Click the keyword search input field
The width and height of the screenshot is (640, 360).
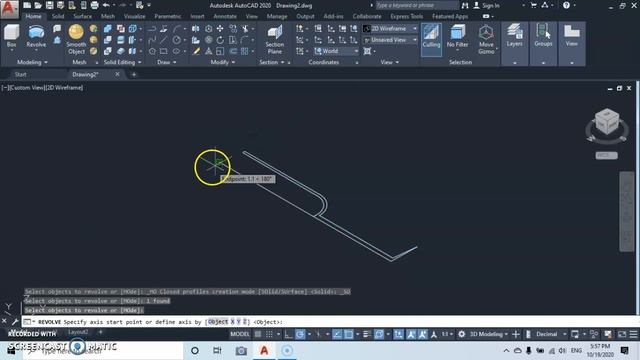click(416, 5)
